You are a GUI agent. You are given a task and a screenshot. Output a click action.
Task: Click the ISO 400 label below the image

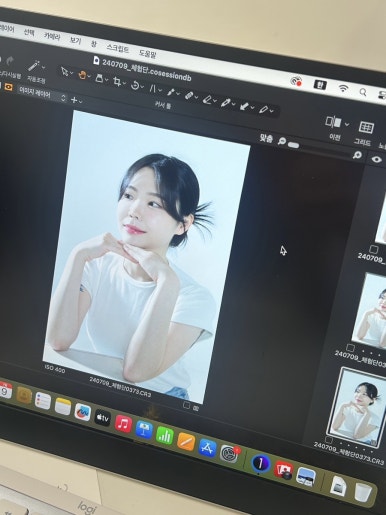(55, 368)
